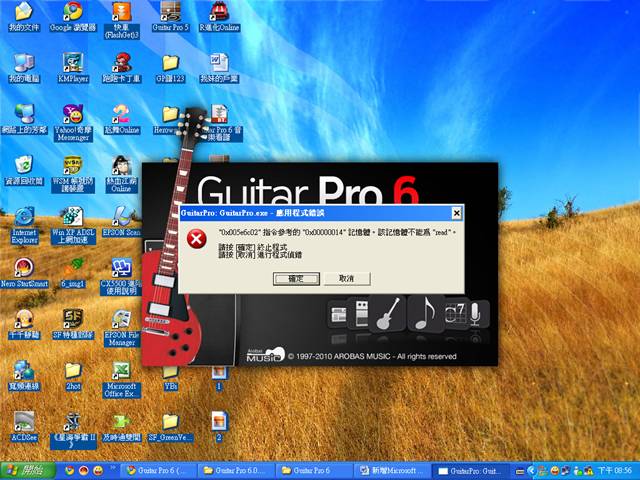Open the R進化Online desktop shortcut
640x480 pixels.
[x=219, y=17]
